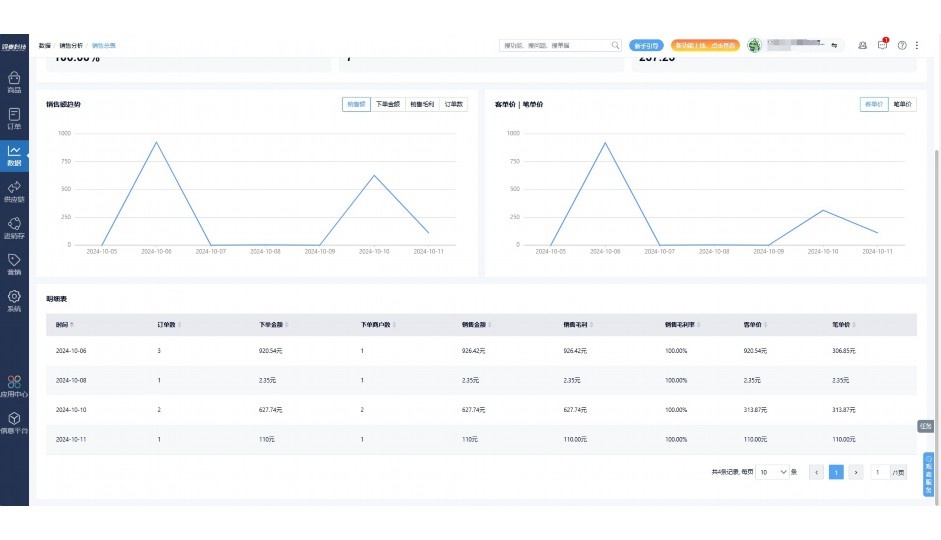This screenshot has width=941, height=540.
Task: Click the blue 新手引导 button
Action: (x=647, y=45)
